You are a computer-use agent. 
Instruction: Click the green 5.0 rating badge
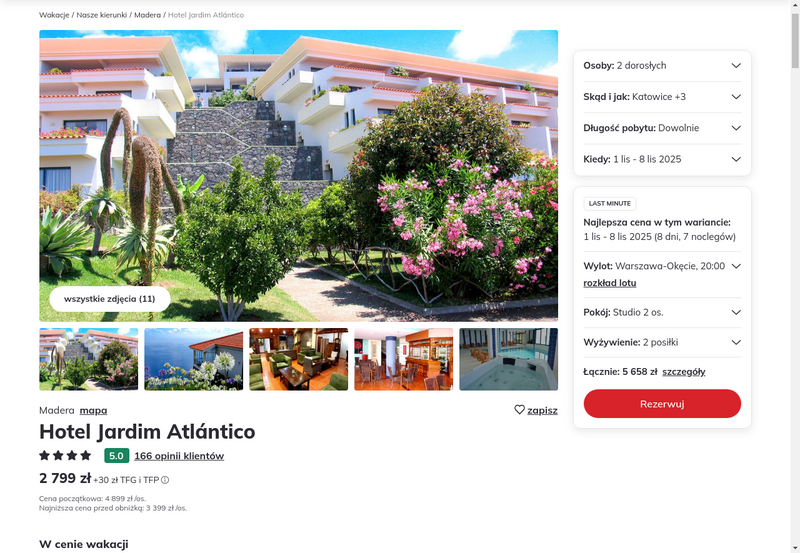point(116,456)
